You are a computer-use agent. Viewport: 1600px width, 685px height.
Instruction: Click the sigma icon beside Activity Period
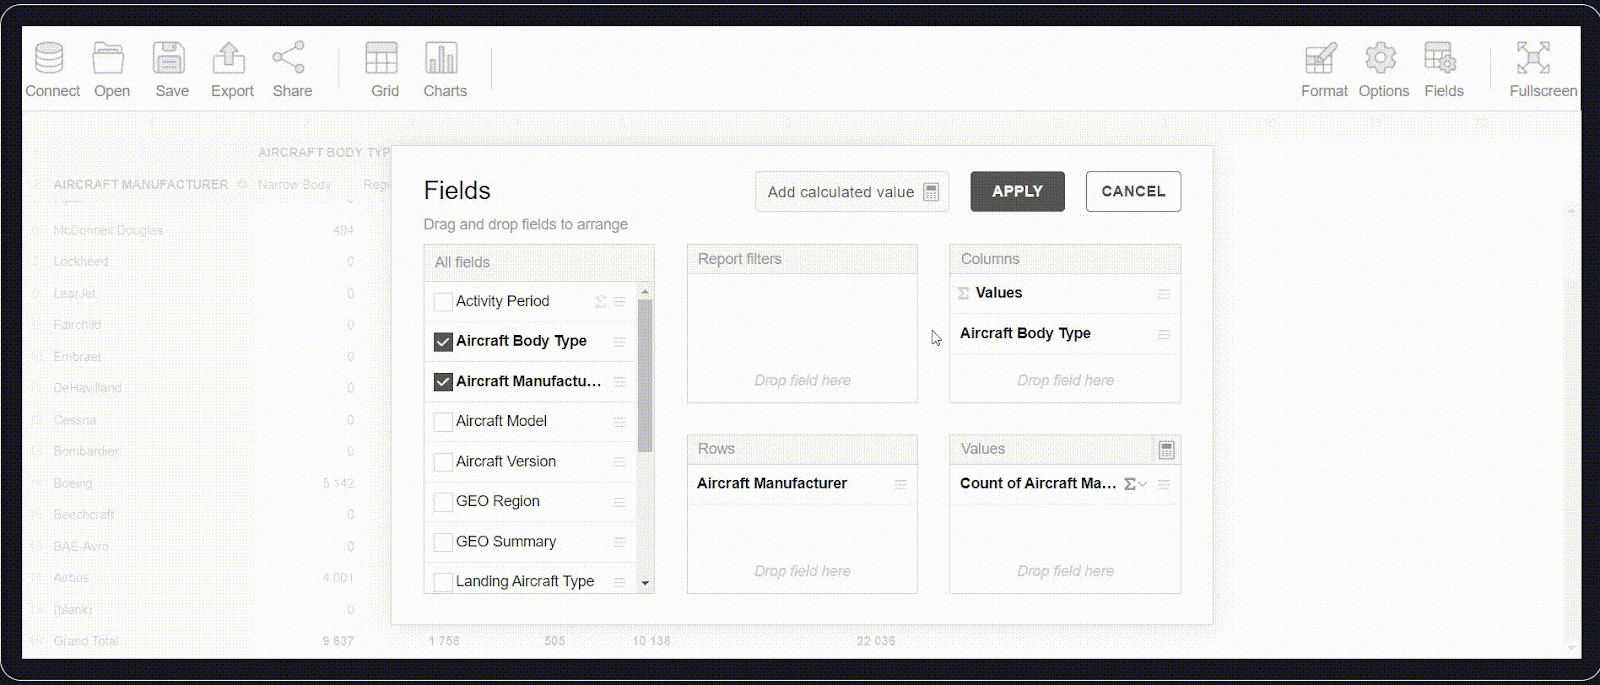click(600, 302)
